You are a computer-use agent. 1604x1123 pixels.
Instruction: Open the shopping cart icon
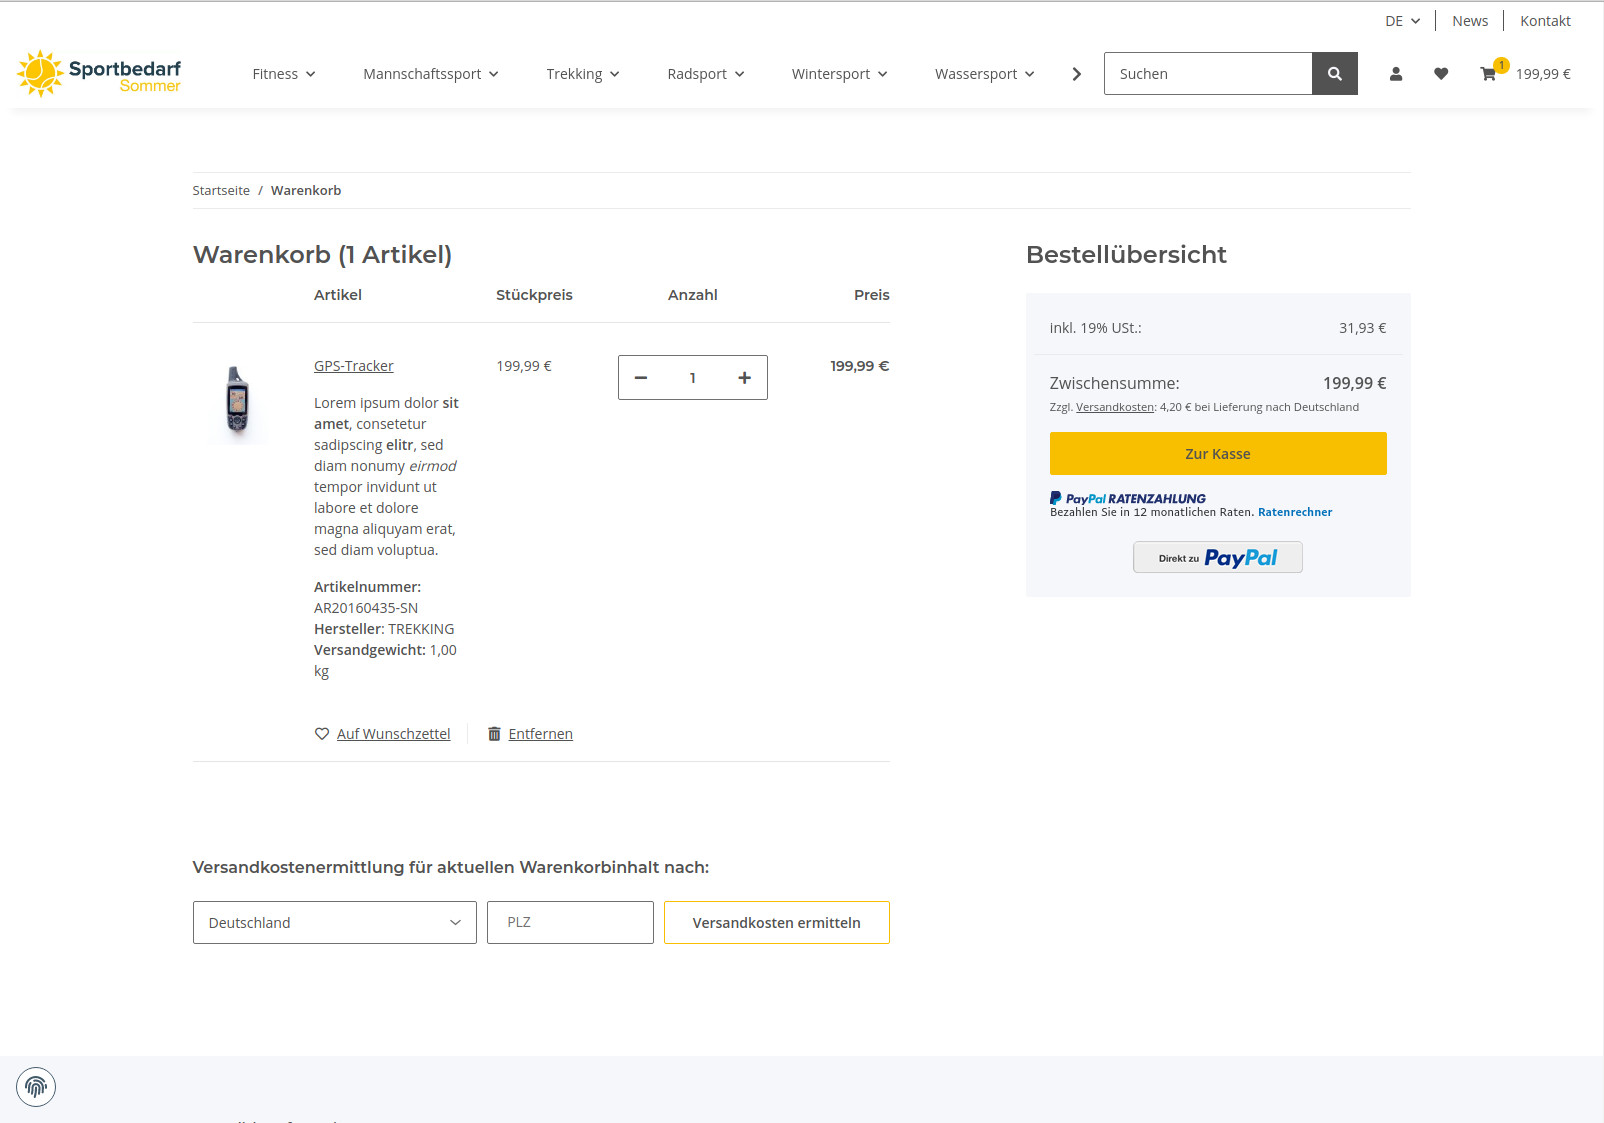point(1489,74)
